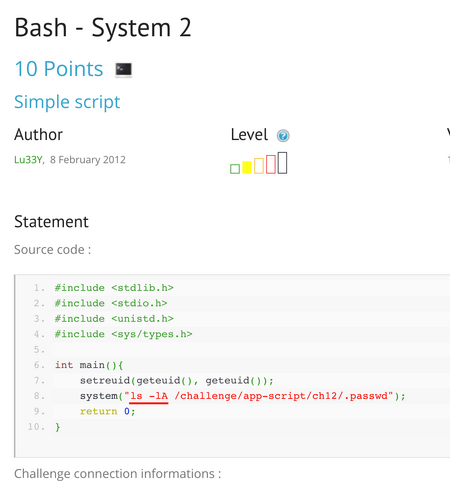Click the underlined ls -lA command text
The width and height of the screenshot is (450, 493).
pyautogui.click(x=149, y=396)
